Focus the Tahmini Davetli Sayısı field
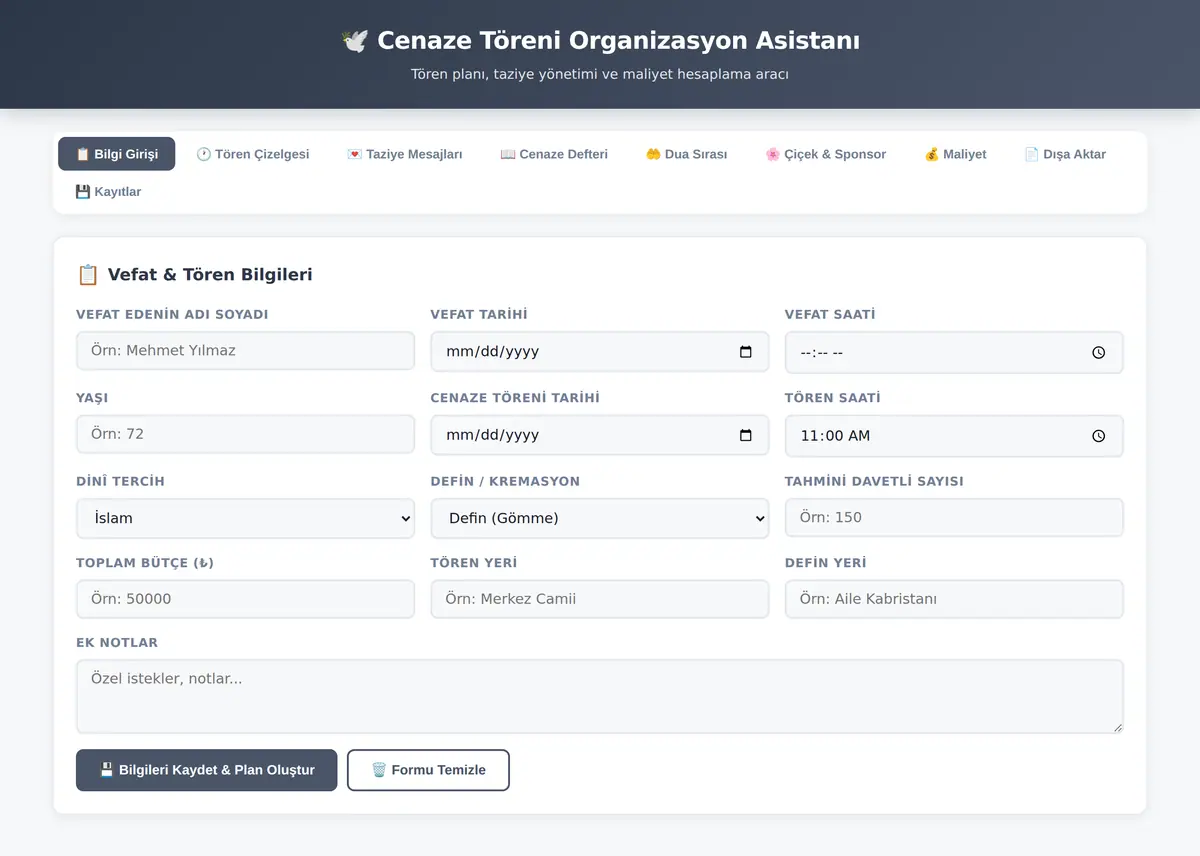Screen dimensions: 1200x856 click(x=954, y=517)
